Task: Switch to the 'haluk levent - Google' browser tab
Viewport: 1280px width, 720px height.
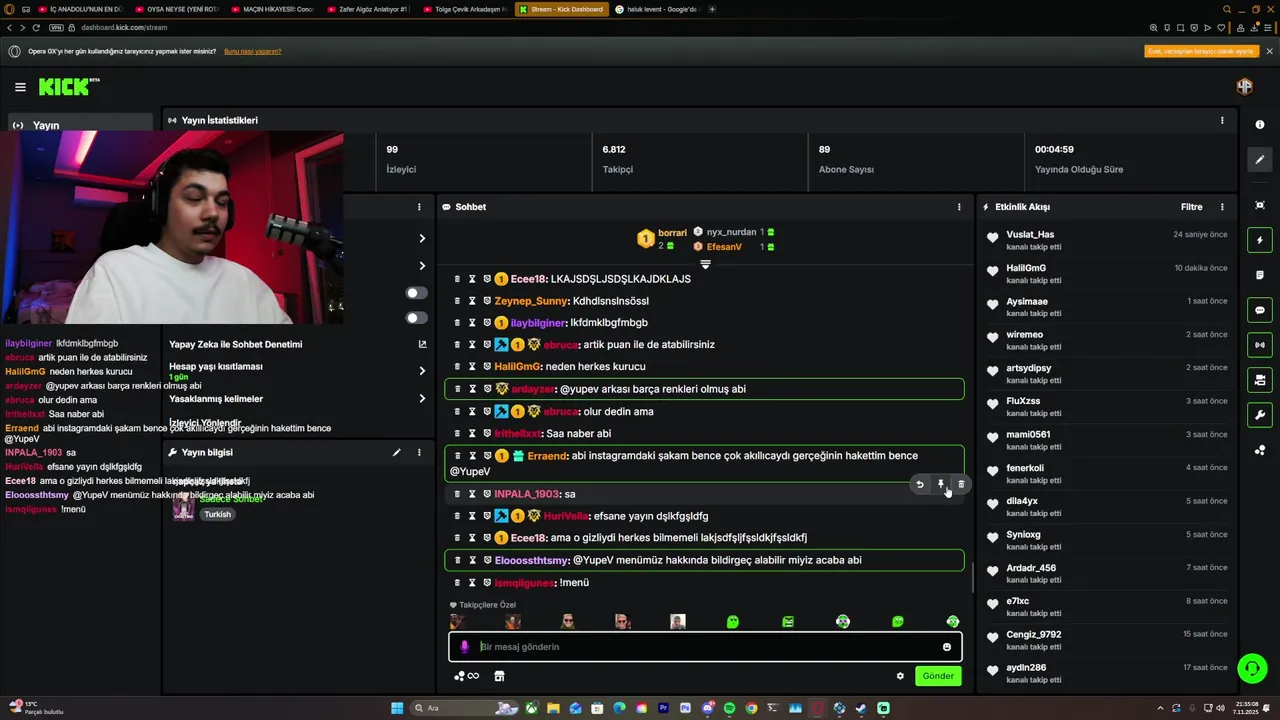Action: click(656, 9)
